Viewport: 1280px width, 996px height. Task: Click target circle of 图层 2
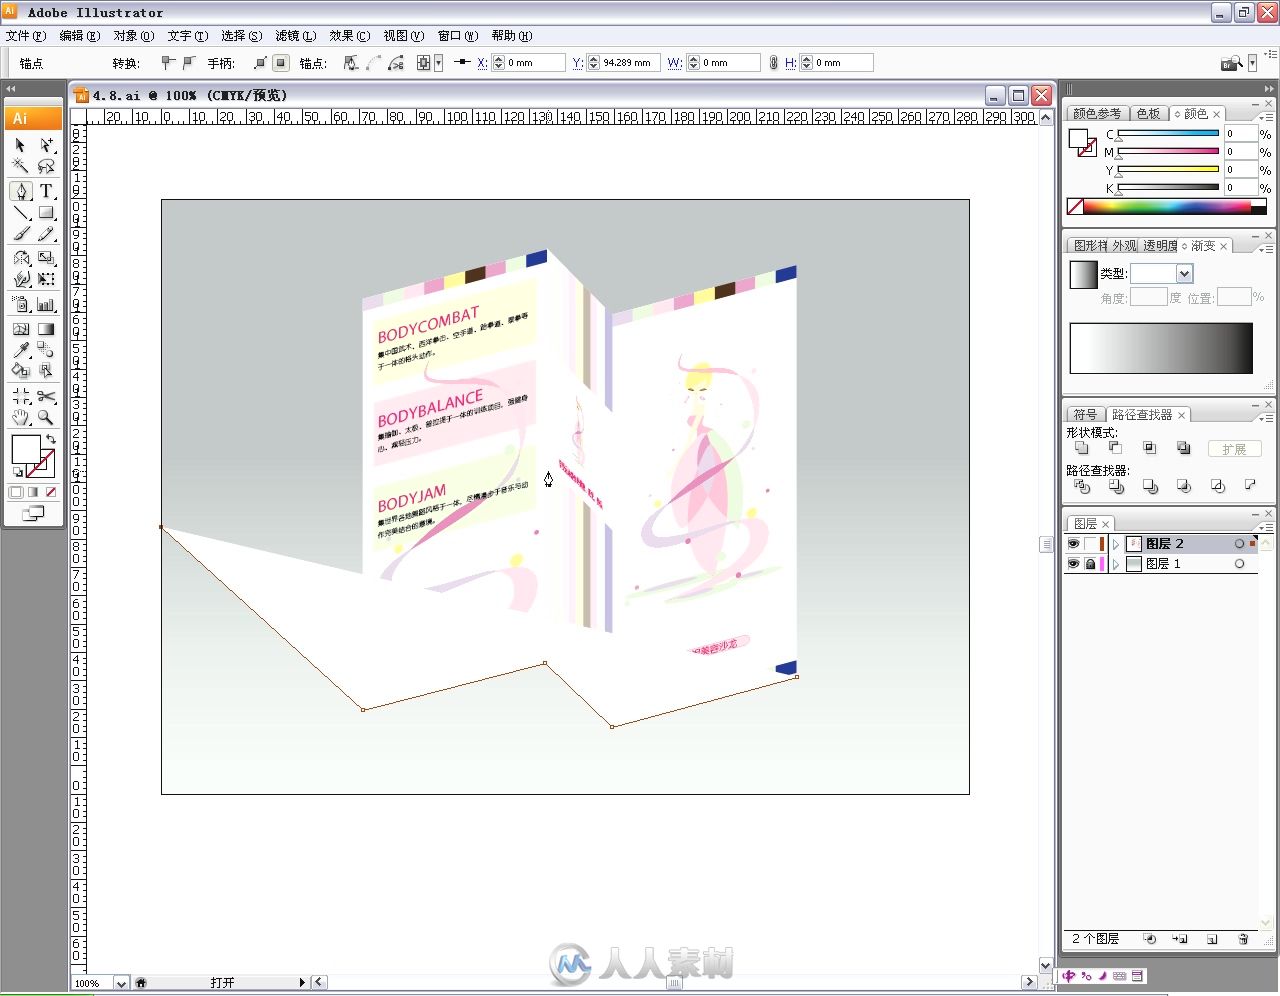click(x=1239, y=544)
